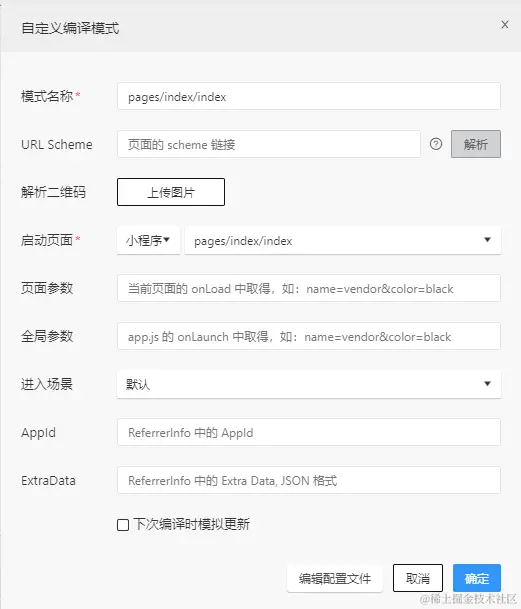Focus the 模式名称 input field

tap(309, 96)
